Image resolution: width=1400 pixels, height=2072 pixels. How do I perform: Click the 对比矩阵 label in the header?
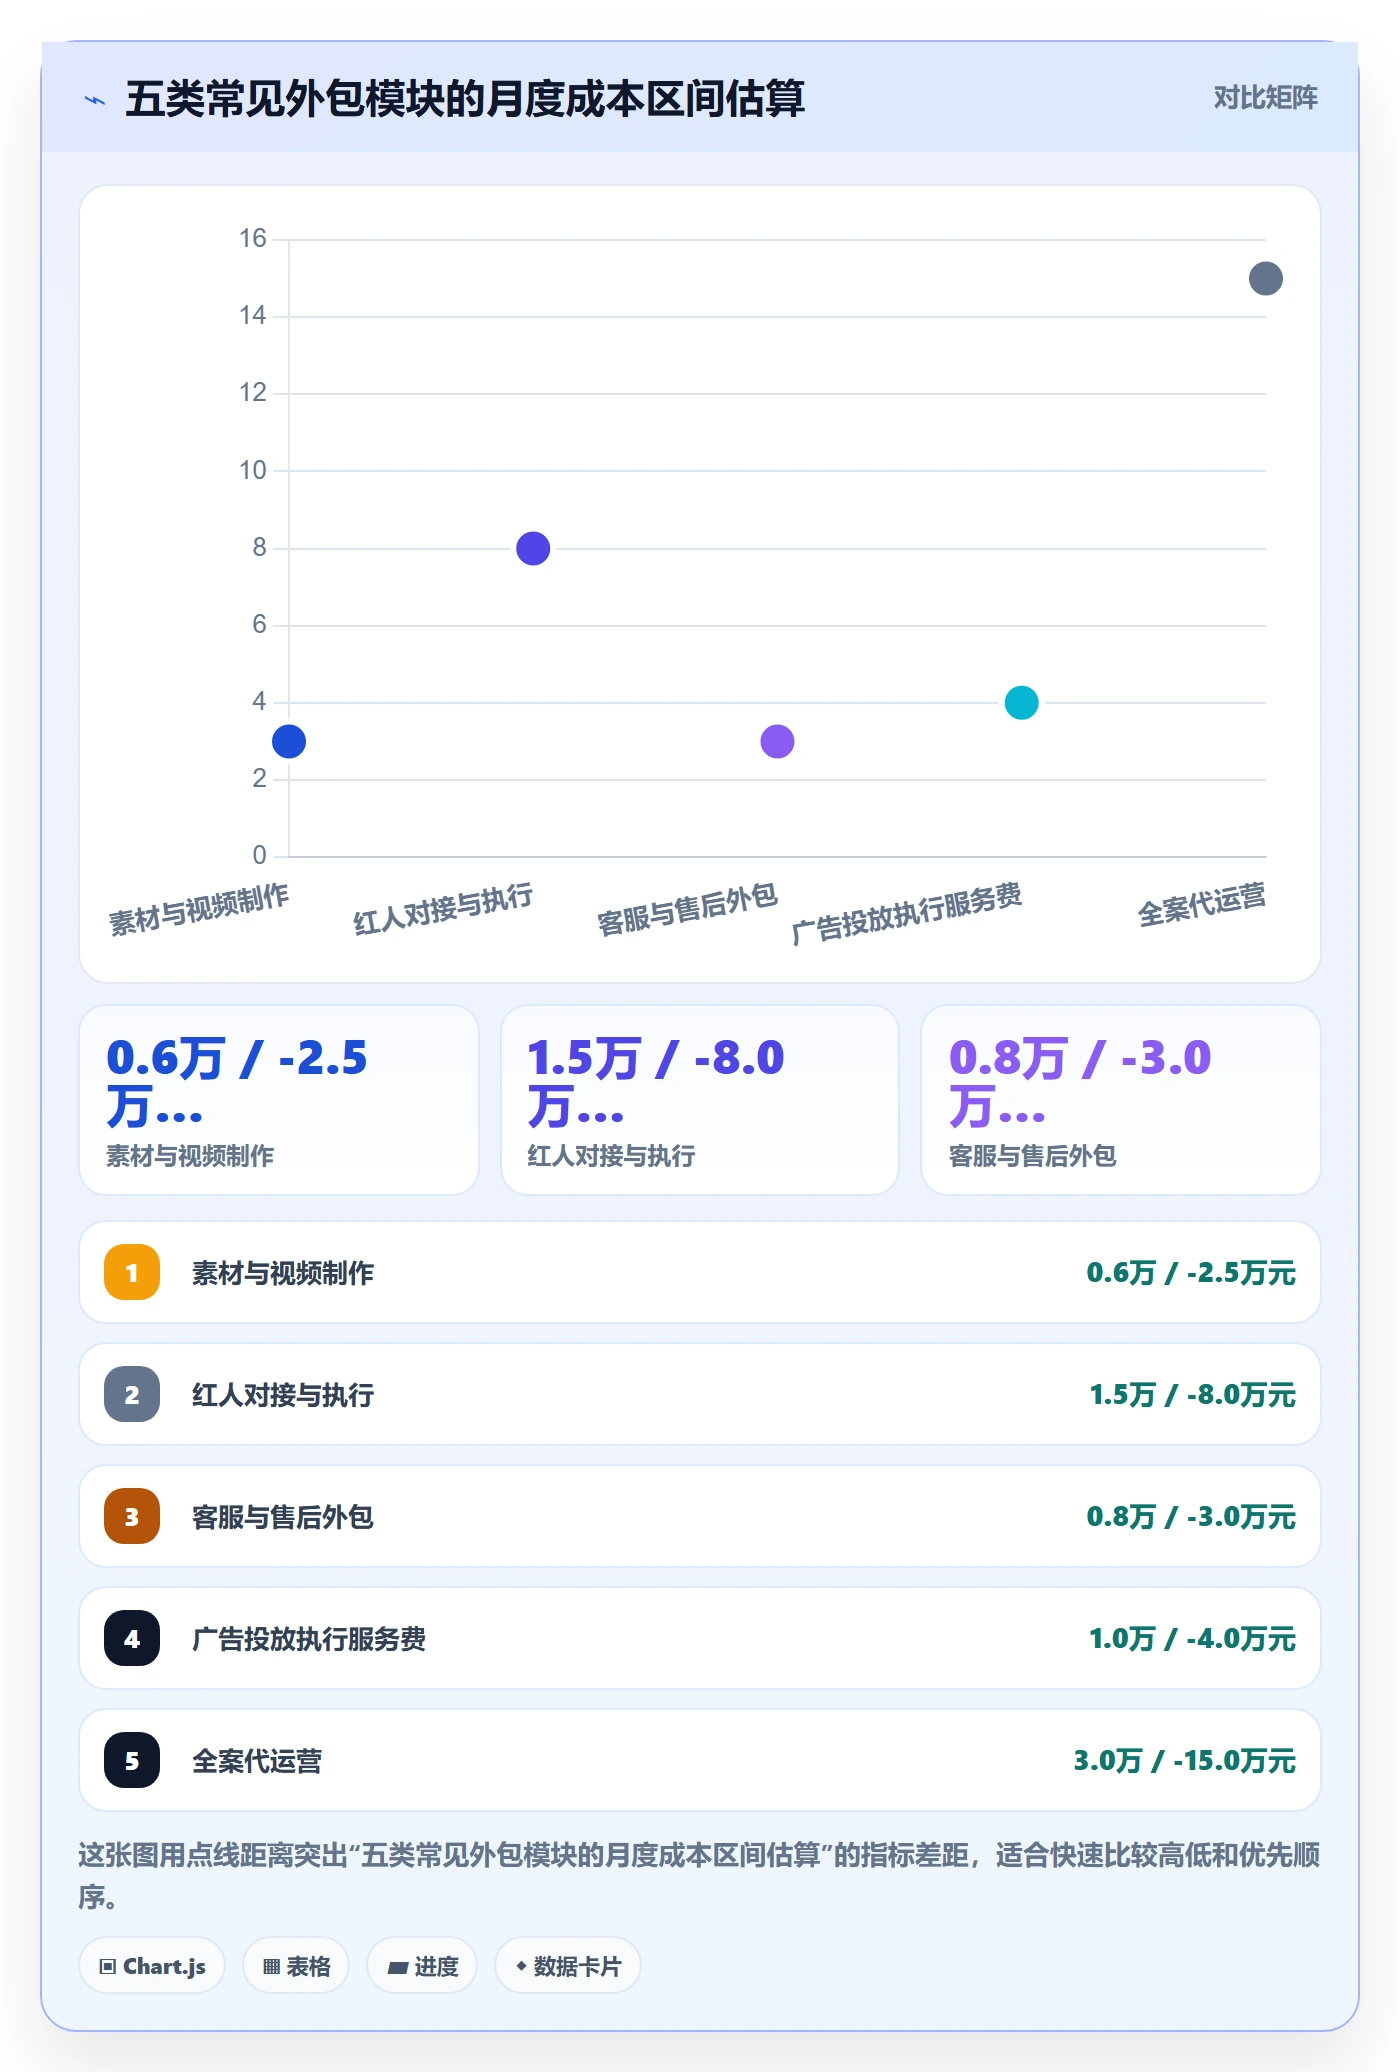1265,98
